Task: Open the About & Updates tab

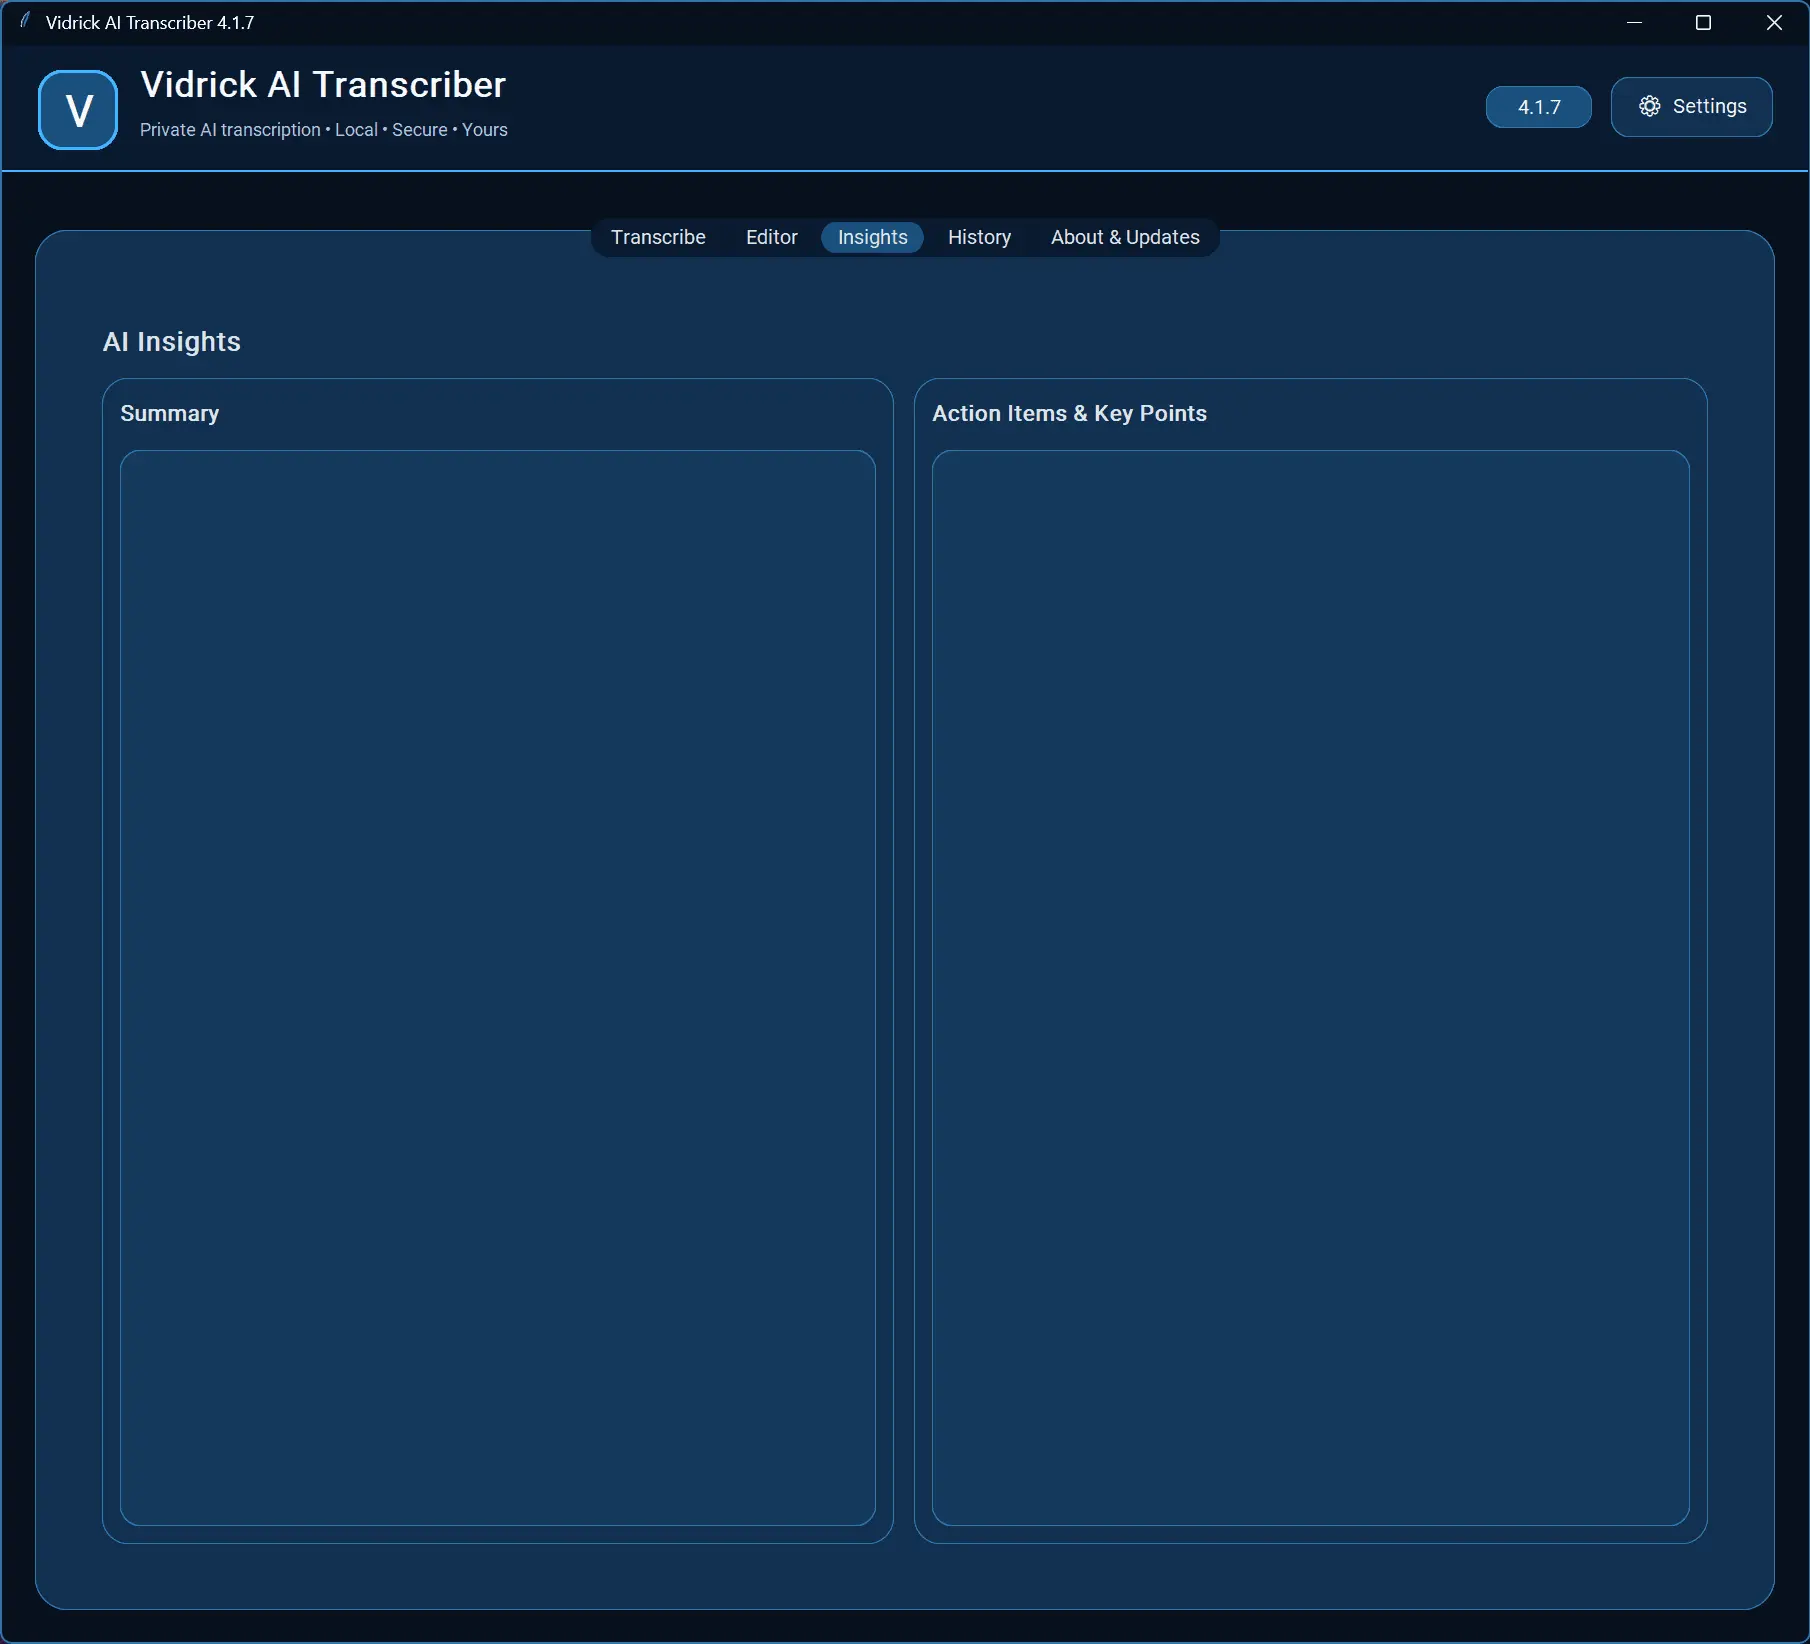Action: point(1125,237)
